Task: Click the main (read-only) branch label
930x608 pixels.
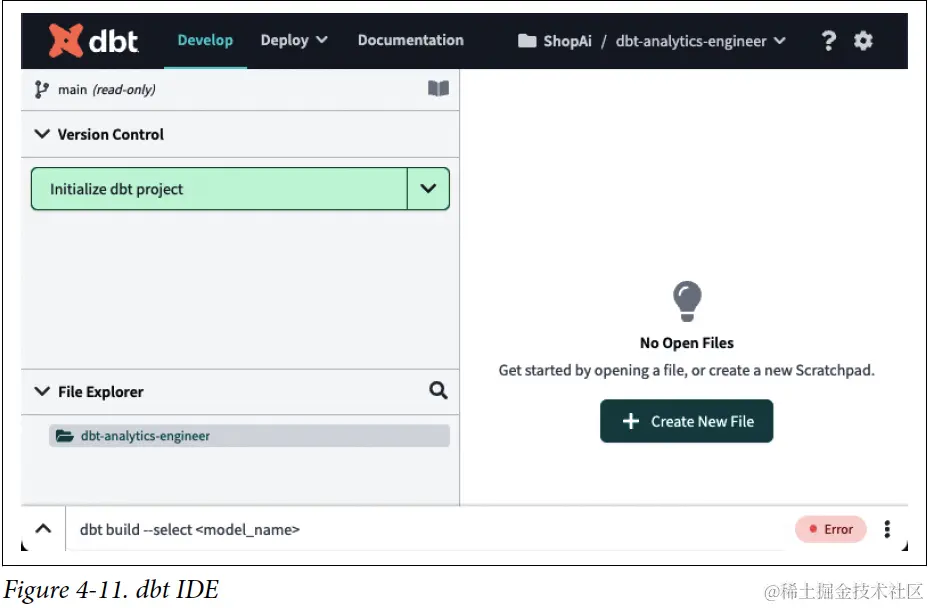Action: tap(107, 90)
